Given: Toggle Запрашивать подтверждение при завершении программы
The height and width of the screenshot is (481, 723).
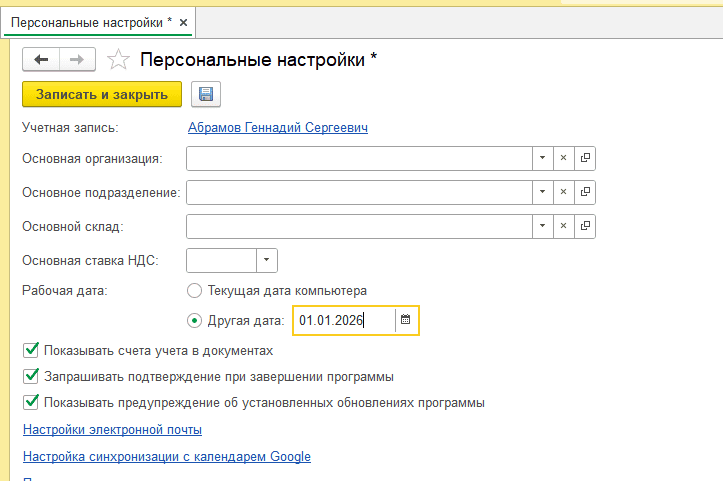Looking at the screenshot, I should click(x=30, y=377).
